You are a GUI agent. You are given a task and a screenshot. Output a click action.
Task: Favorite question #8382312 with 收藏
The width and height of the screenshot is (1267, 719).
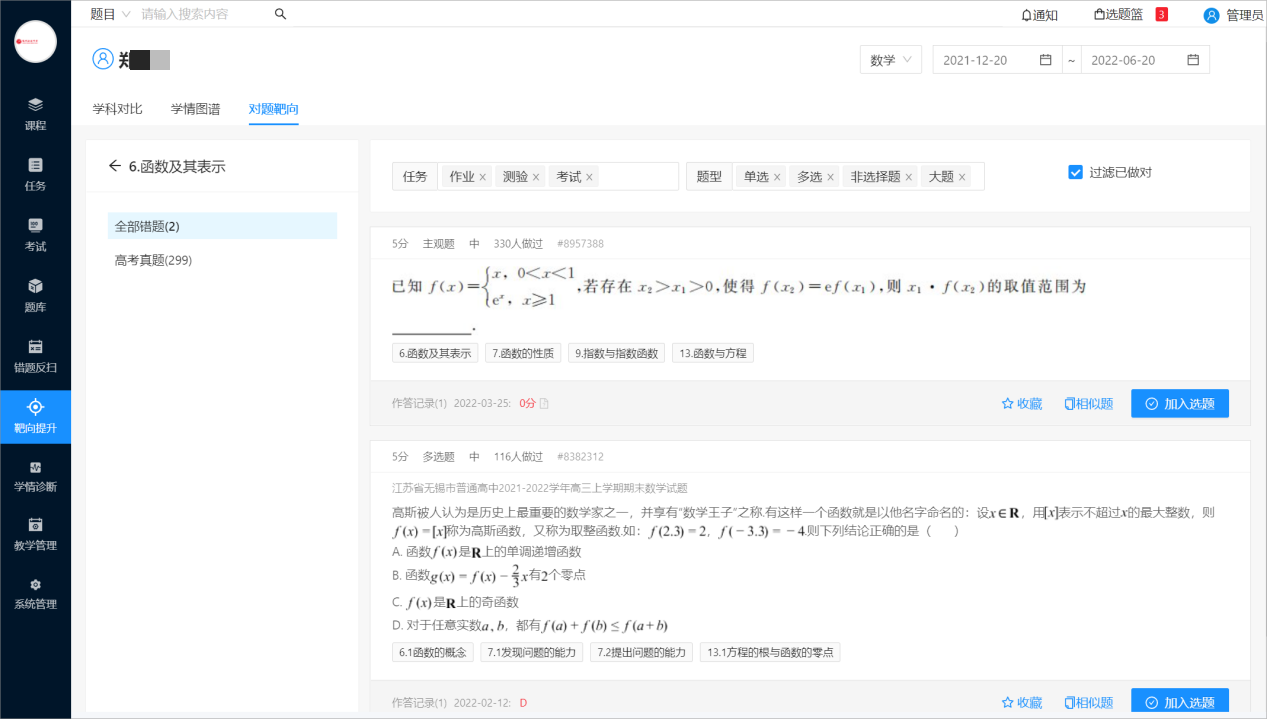click(1021, 703)
